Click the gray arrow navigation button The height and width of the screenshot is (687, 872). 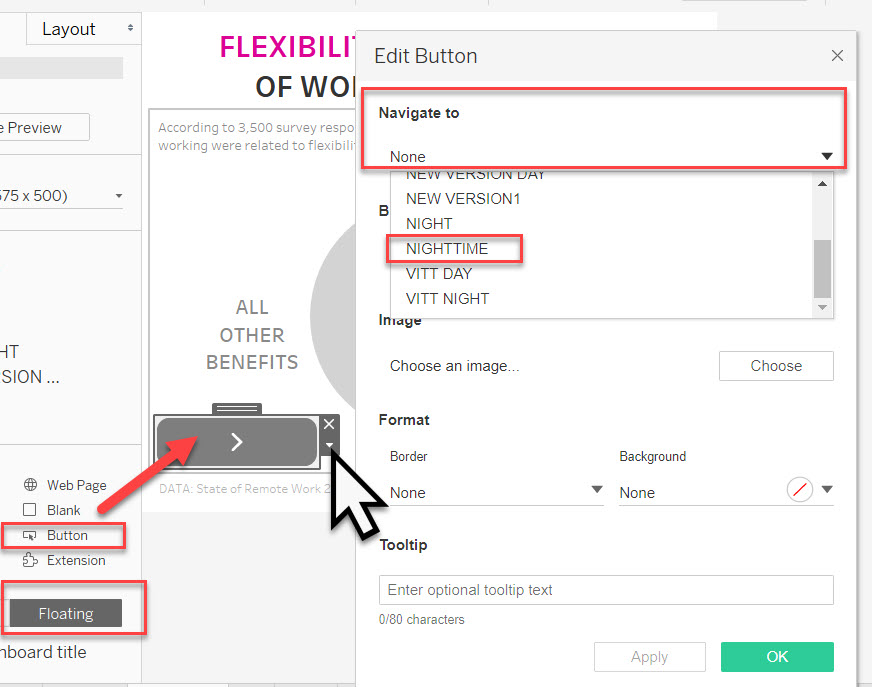pos(237,442)
